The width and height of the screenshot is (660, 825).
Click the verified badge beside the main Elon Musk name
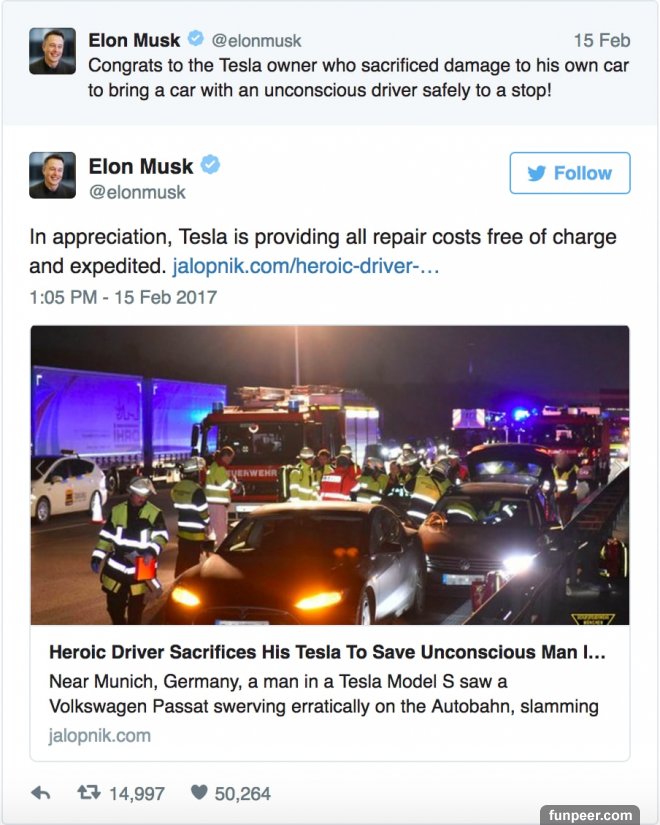click(211, 165)
